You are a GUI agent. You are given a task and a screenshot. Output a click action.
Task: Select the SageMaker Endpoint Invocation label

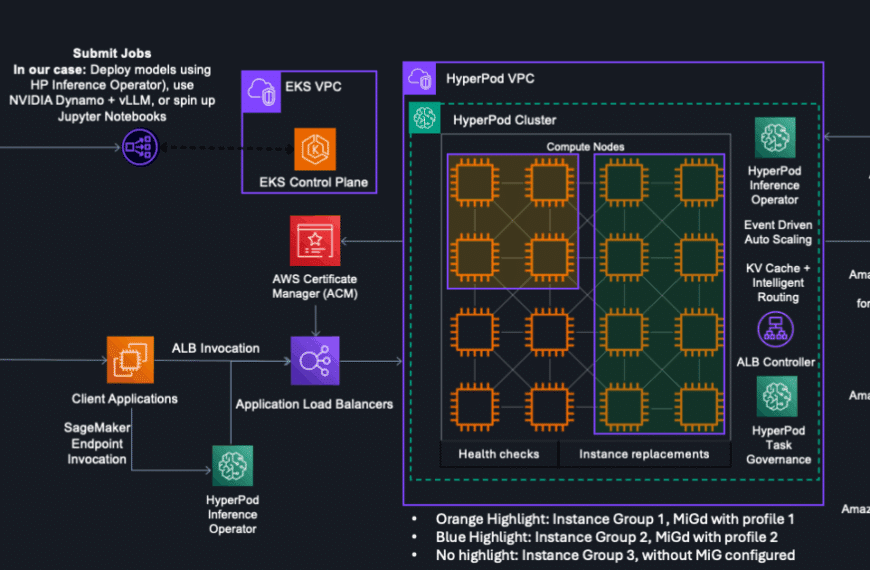click(98, 443)
